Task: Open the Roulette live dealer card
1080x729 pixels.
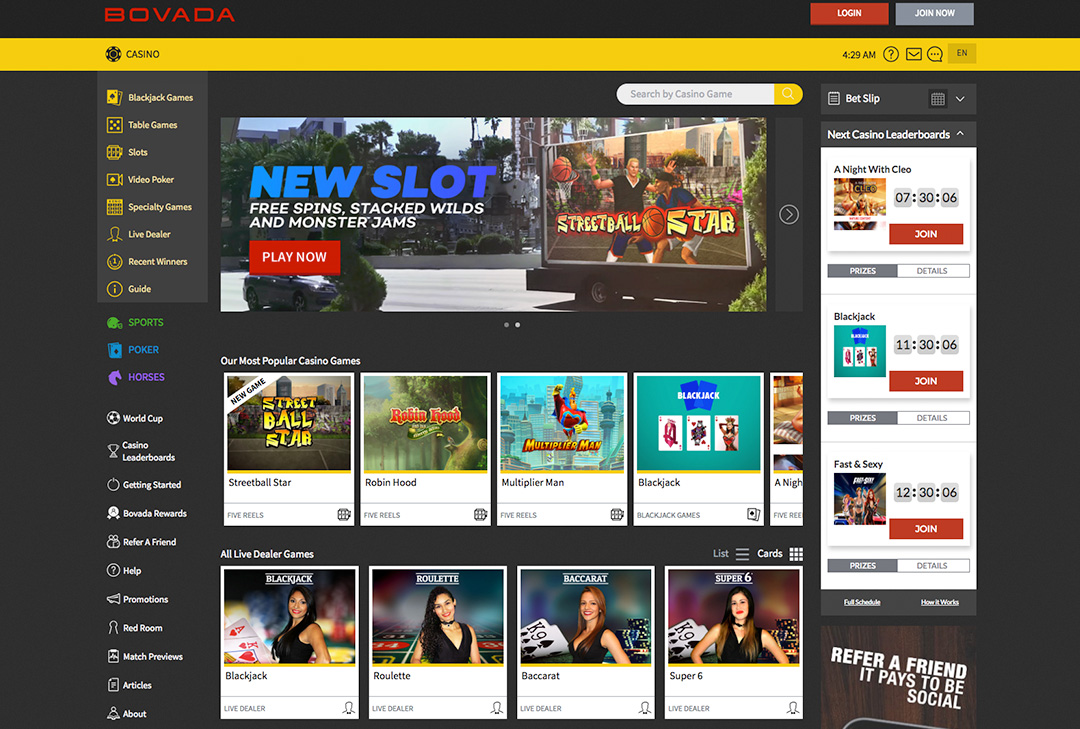Action: [x=438, y=642]
